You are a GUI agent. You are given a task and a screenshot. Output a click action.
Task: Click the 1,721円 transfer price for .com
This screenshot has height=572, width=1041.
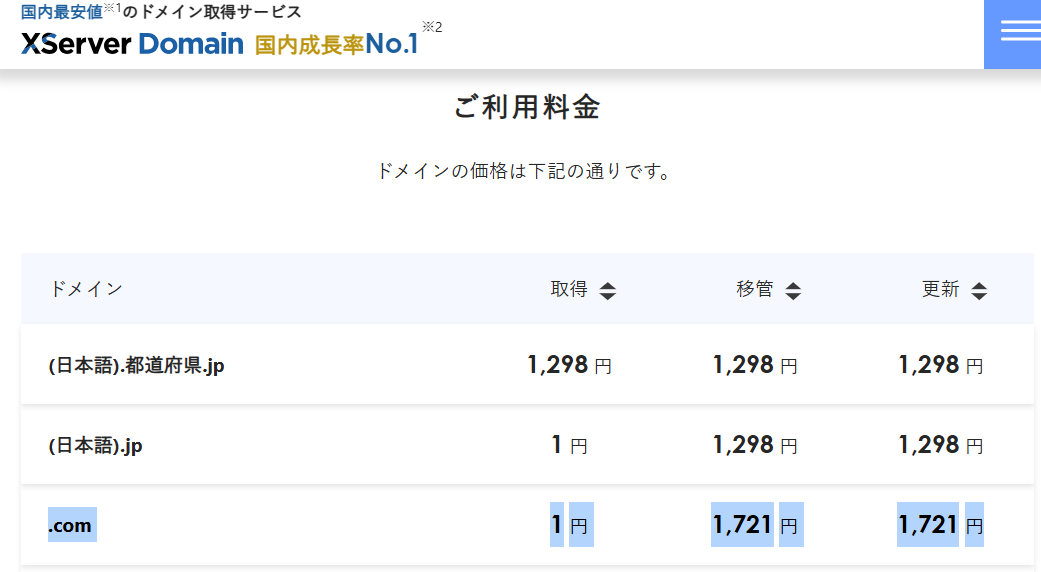755,525
